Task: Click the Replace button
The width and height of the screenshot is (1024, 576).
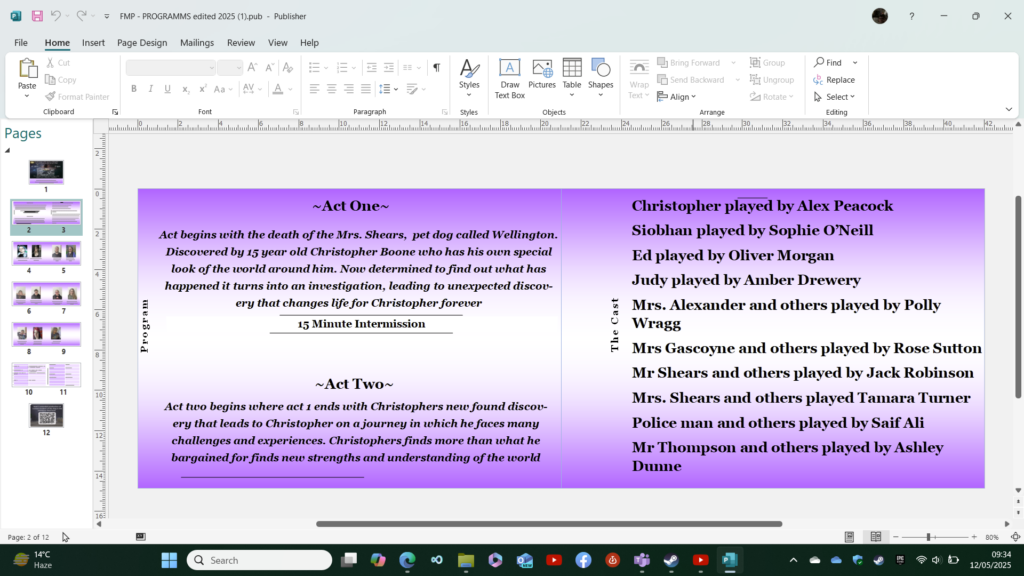Action: click(834, 80)
